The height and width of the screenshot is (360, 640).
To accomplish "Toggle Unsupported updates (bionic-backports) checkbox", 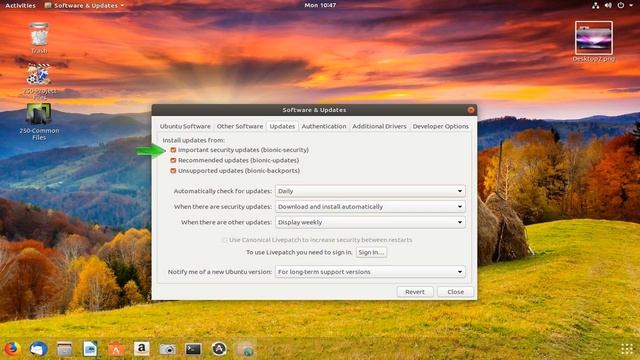I will point(173,171).
